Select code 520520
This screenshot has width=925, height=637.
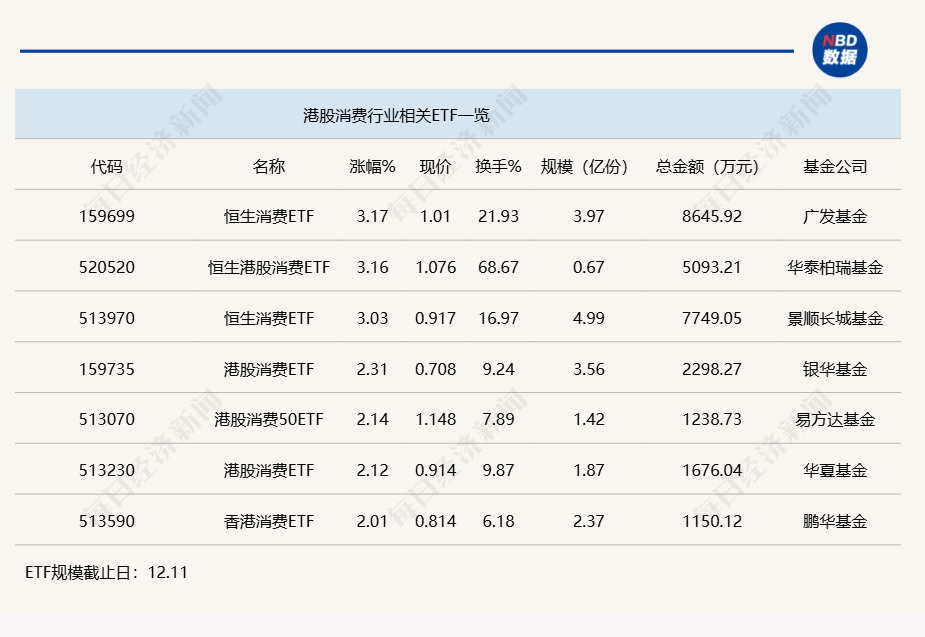[107, 267]
